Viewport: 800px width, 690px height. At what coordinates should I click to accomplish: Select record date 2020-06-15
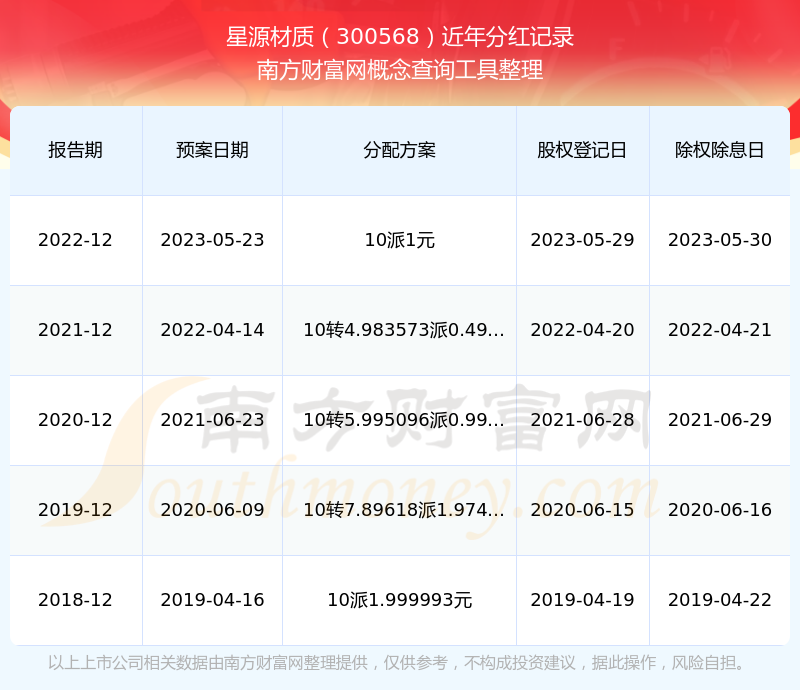582,509
